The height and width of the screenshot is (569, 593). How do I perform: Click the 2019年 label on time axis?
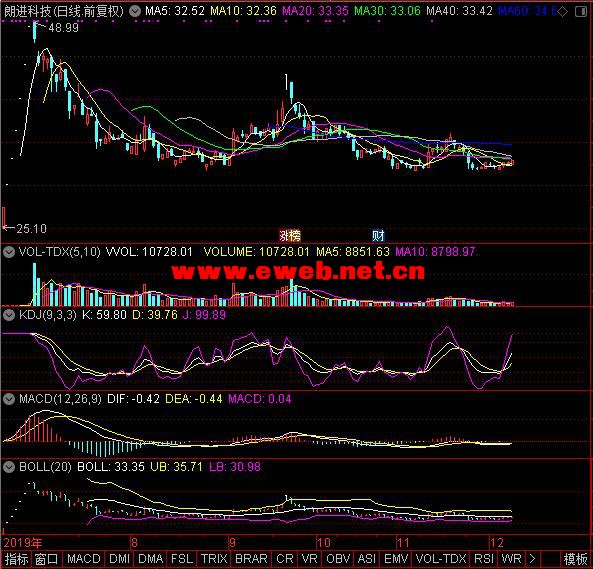pos(23,543)
